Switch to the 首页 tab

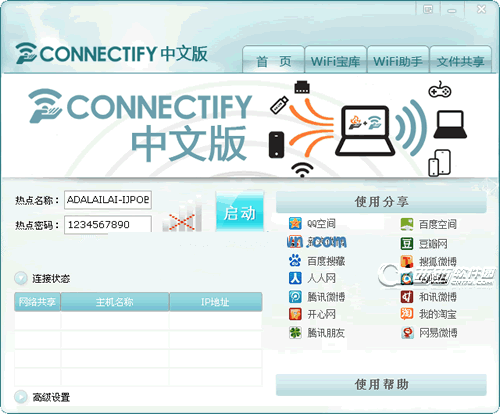(273, 60)
